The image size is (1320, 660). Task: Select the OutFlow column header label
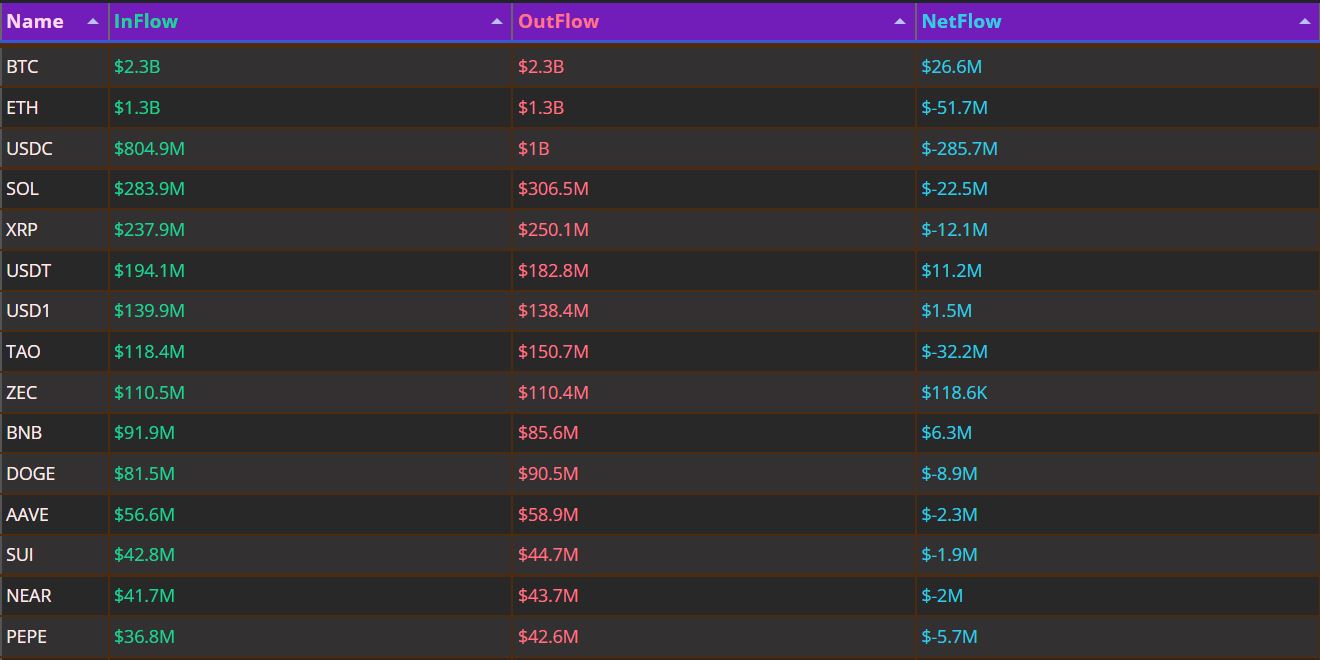tap(558, 21)
